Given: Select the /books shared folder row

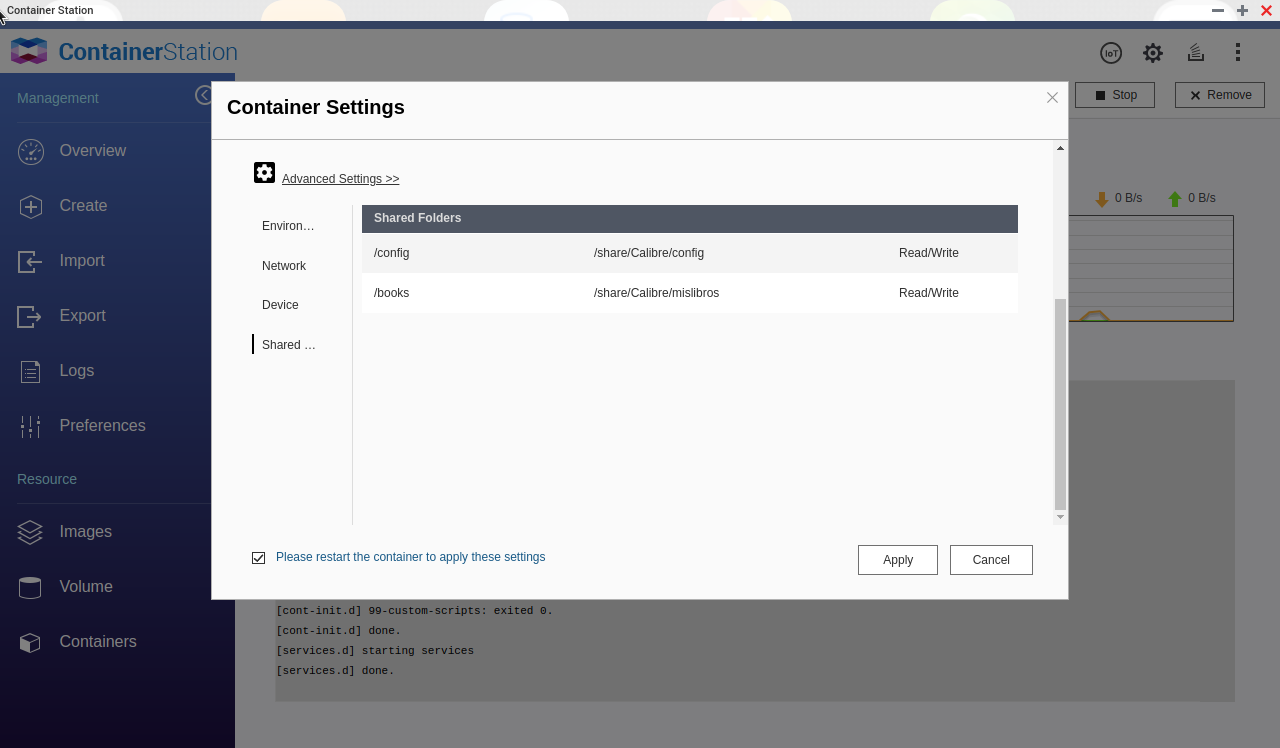Looking at the screenshot, I should (x=689, y=293).
